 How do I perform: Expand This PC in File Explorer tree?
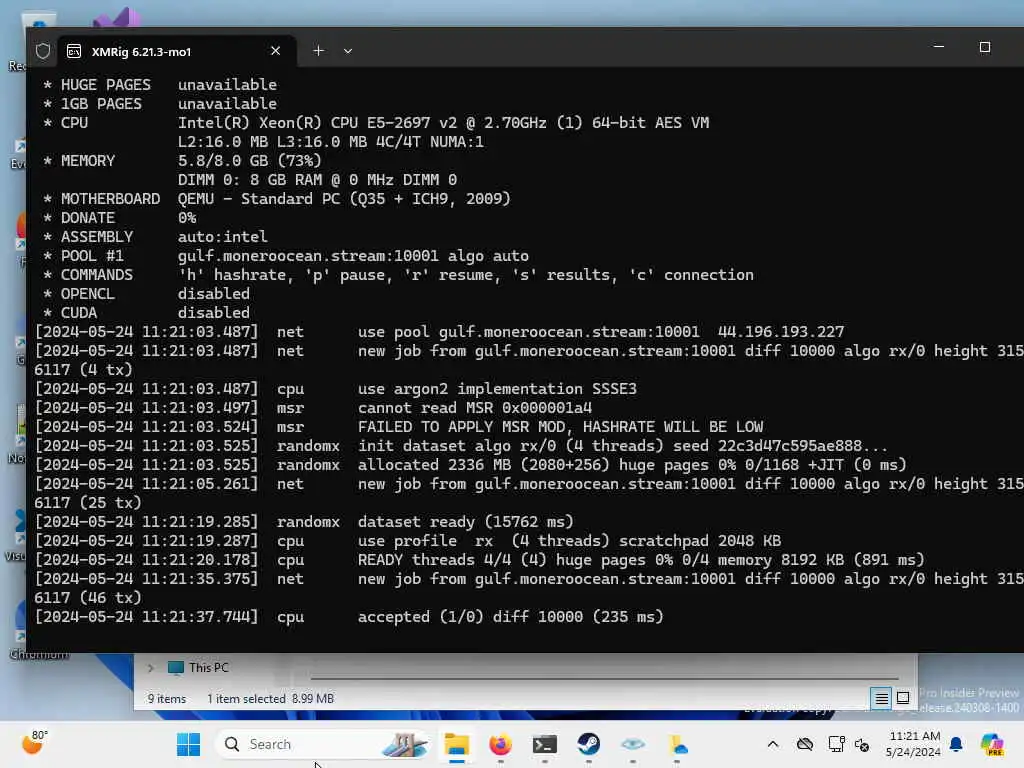[151, 667]
